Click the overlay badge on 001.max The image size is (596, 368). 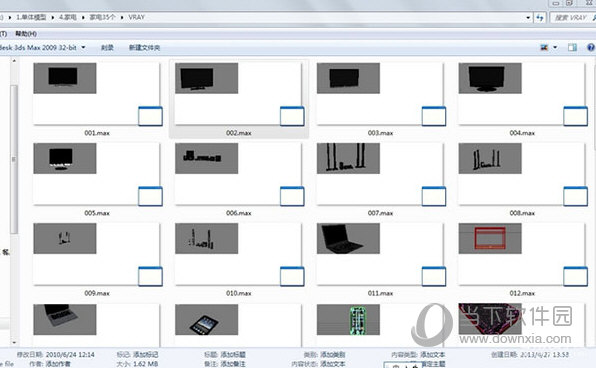150,116
